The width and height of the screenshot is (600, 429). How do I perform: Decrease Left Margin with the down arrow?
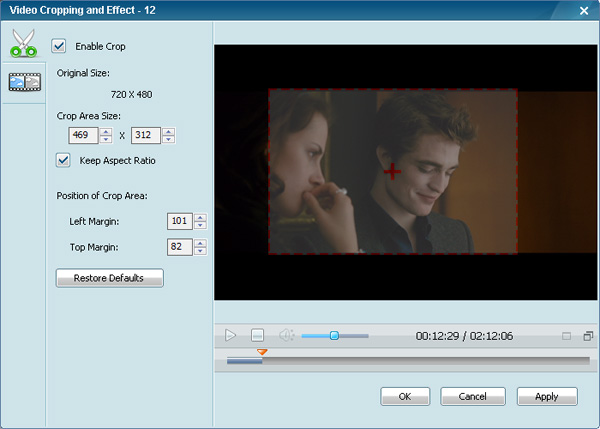200,225
